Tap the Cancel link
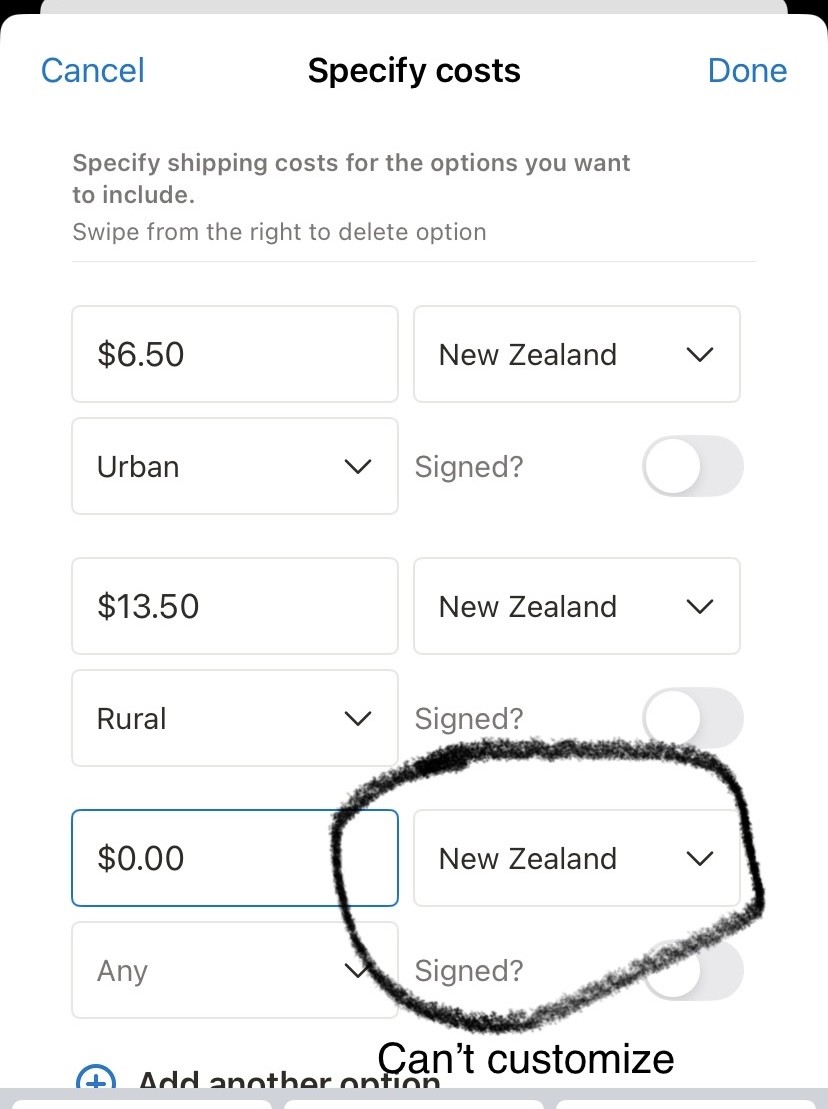The height and width of the screenshot is (1109, 828). [92, 71]
